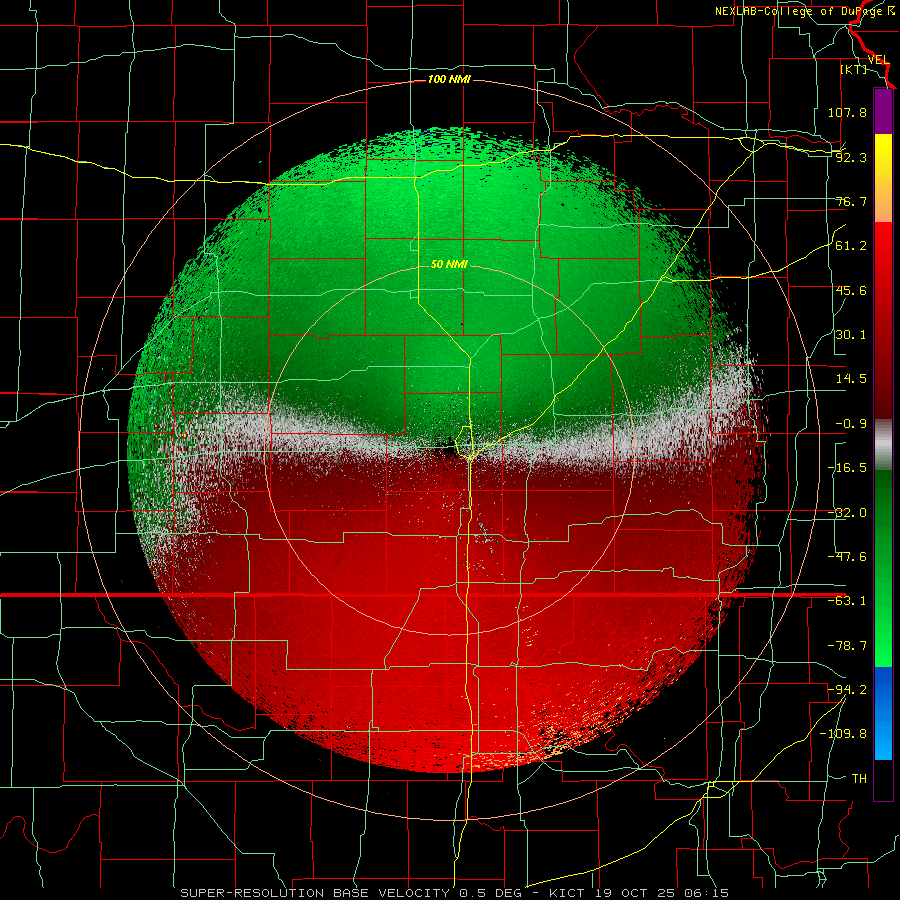Select the -47.6 velocity scale value

point(847,557)
